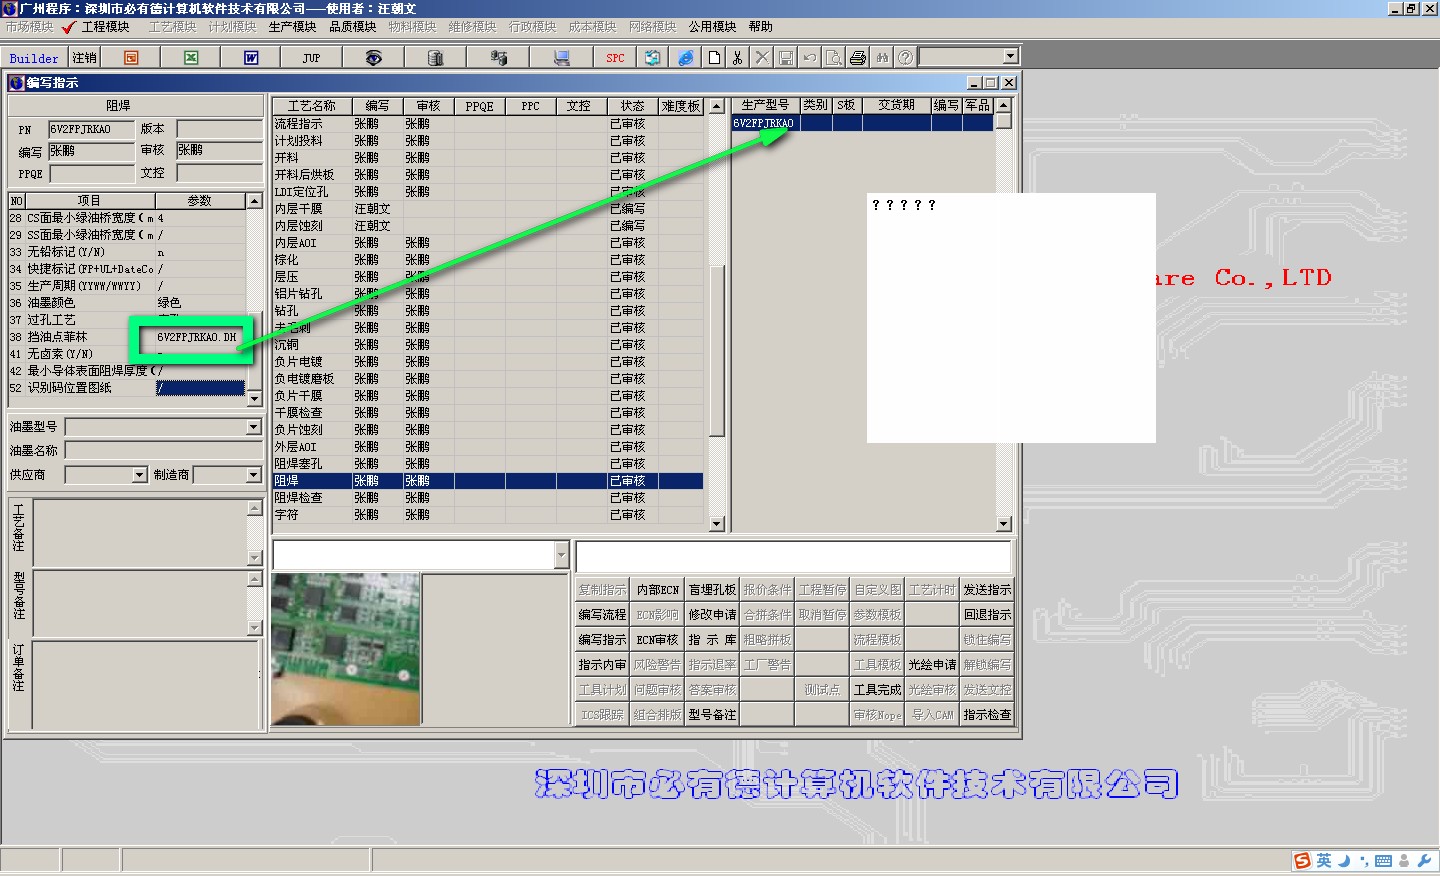The image size is (1440, 876).
Task: Click the 盲埋孔板 button
Action: click(x=712, y=590)
